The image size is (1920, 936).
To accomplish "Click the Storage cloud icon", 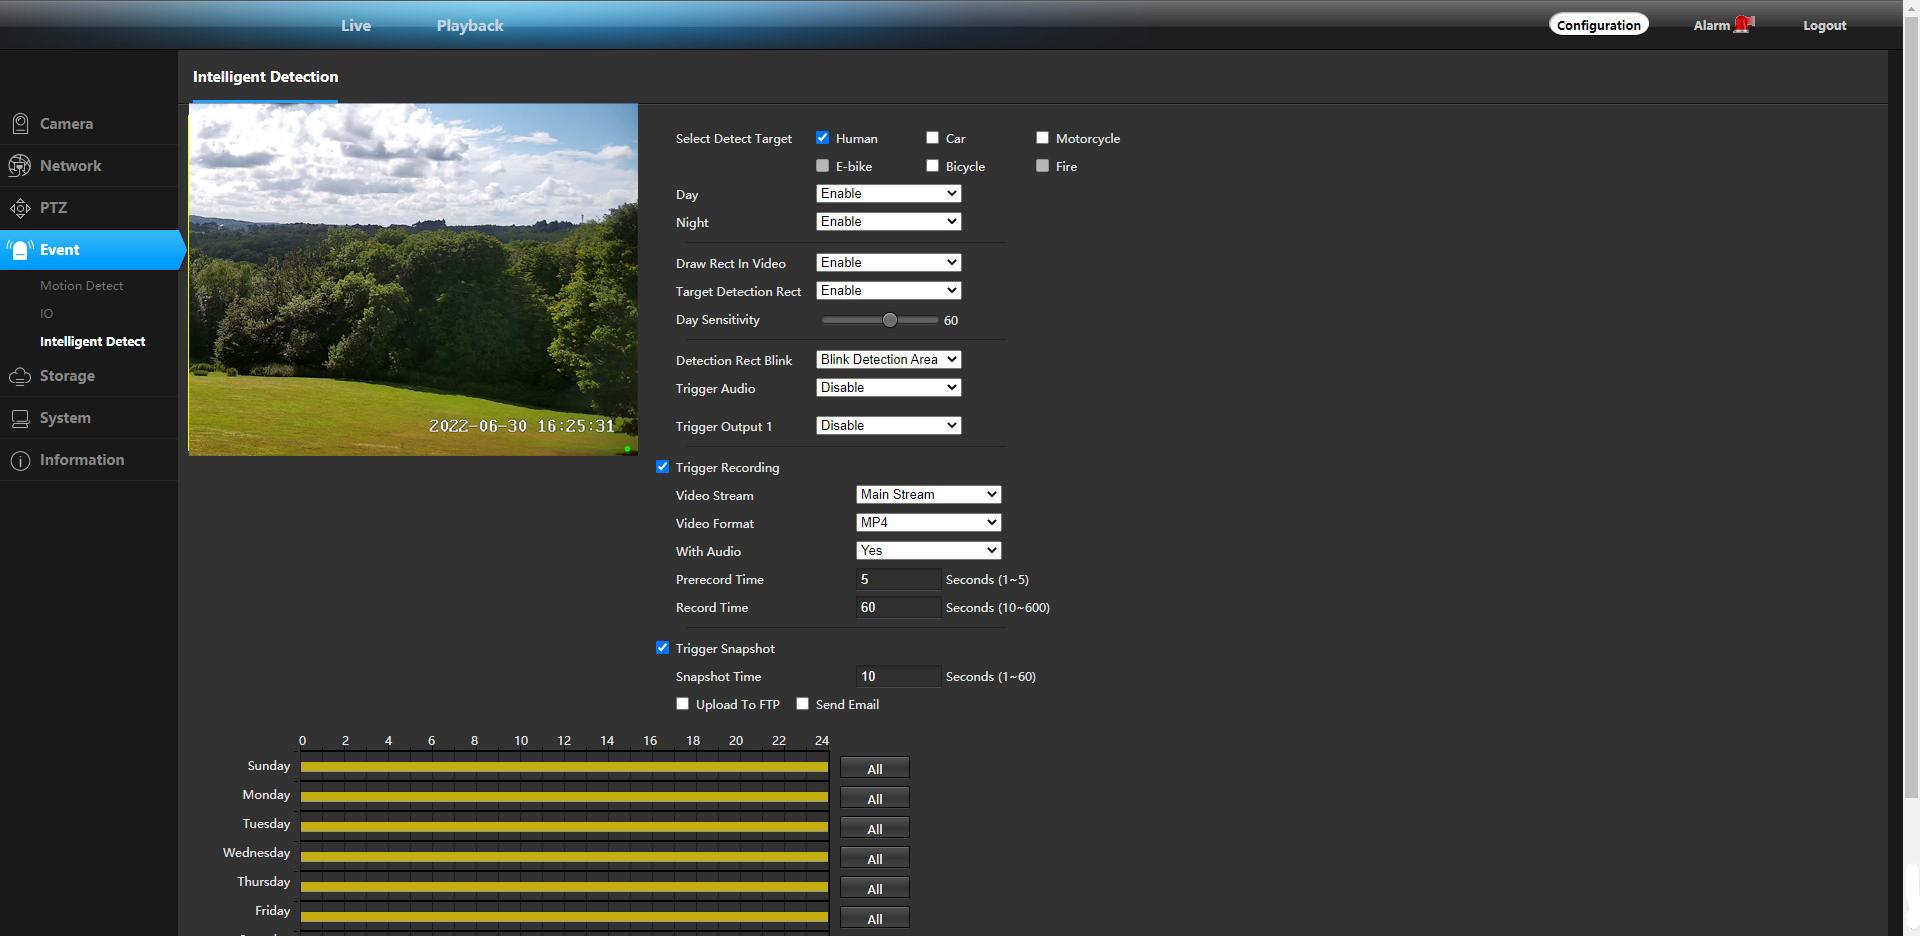I will pyautogui.click(x=20, y=376).
